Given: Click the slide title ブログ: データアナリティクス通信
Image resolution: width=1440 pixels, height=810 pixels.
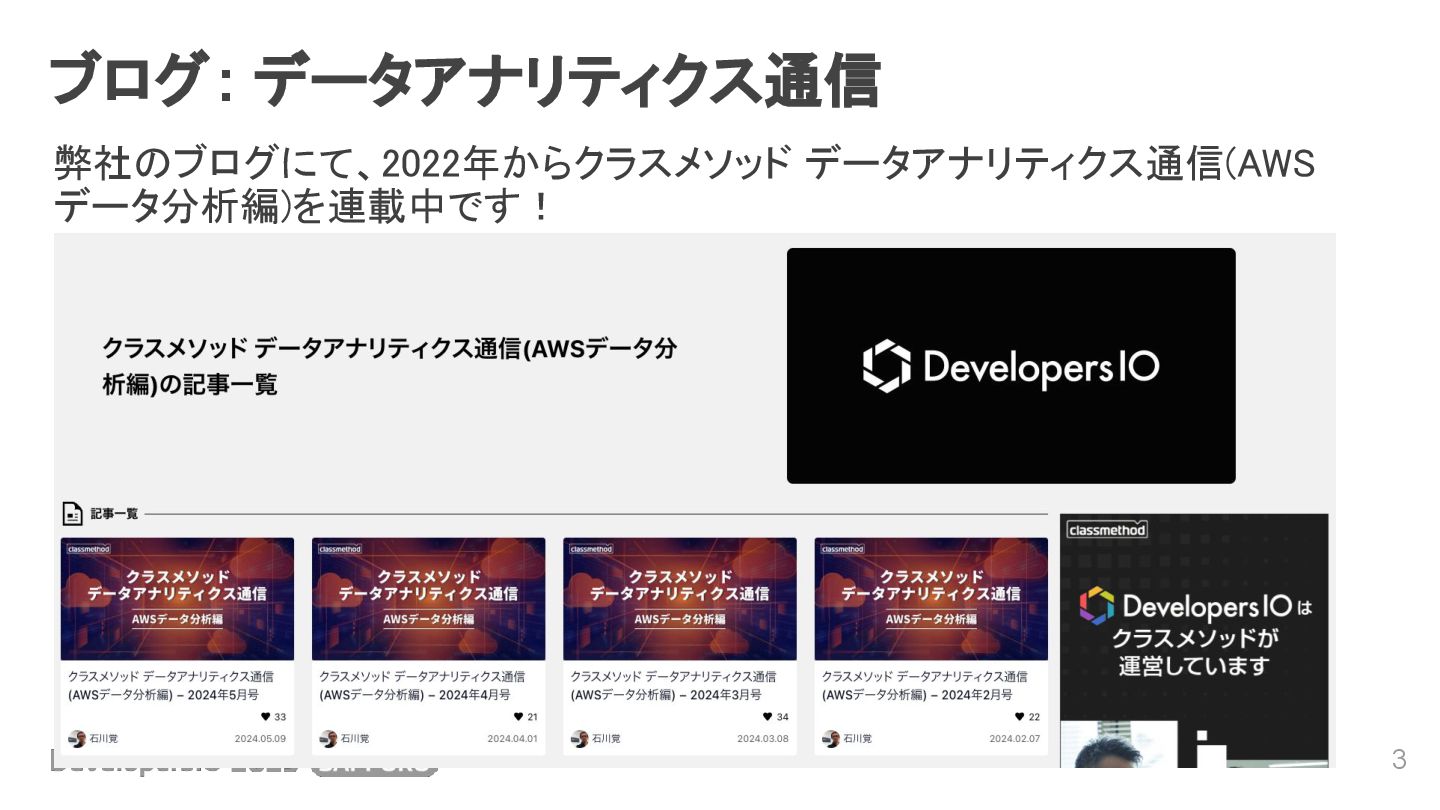Looking at the screenshot, I should point(464,82).
